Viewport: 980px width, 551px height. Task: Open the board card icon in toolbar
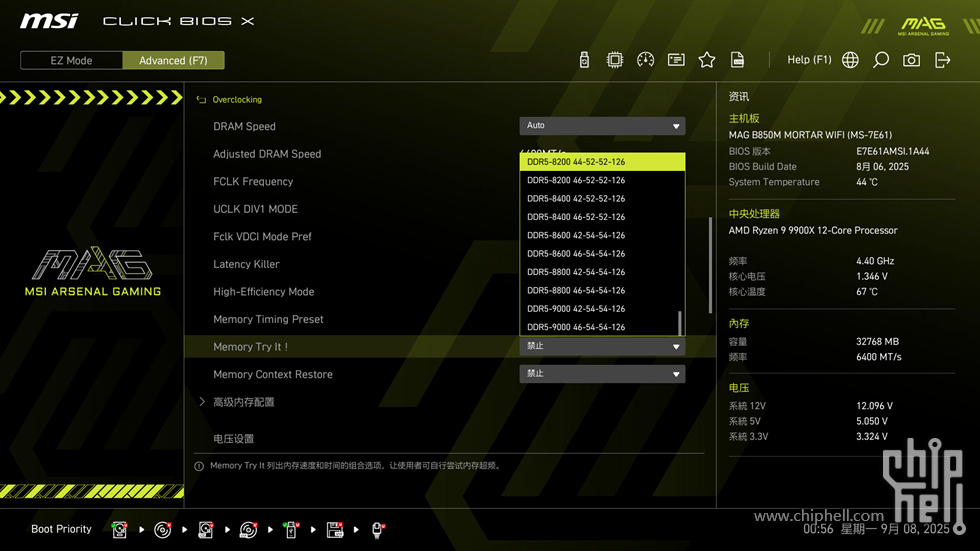tap(676, 60)
